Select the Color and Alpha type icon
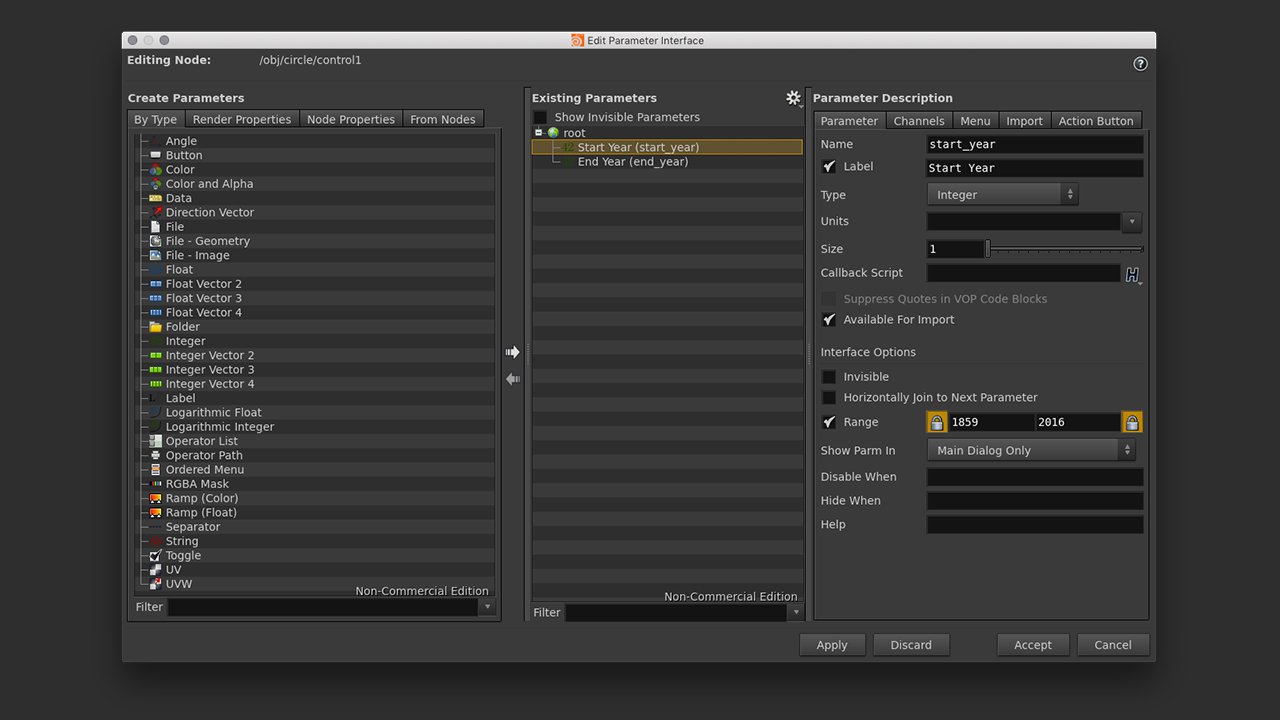 point(156,184)
